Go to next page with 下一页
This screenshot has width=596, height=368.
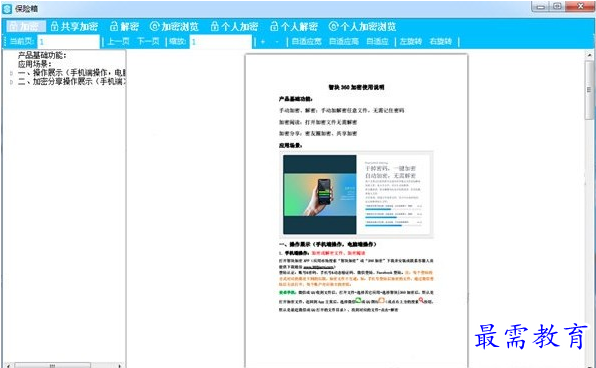click(x=148, y=41)
